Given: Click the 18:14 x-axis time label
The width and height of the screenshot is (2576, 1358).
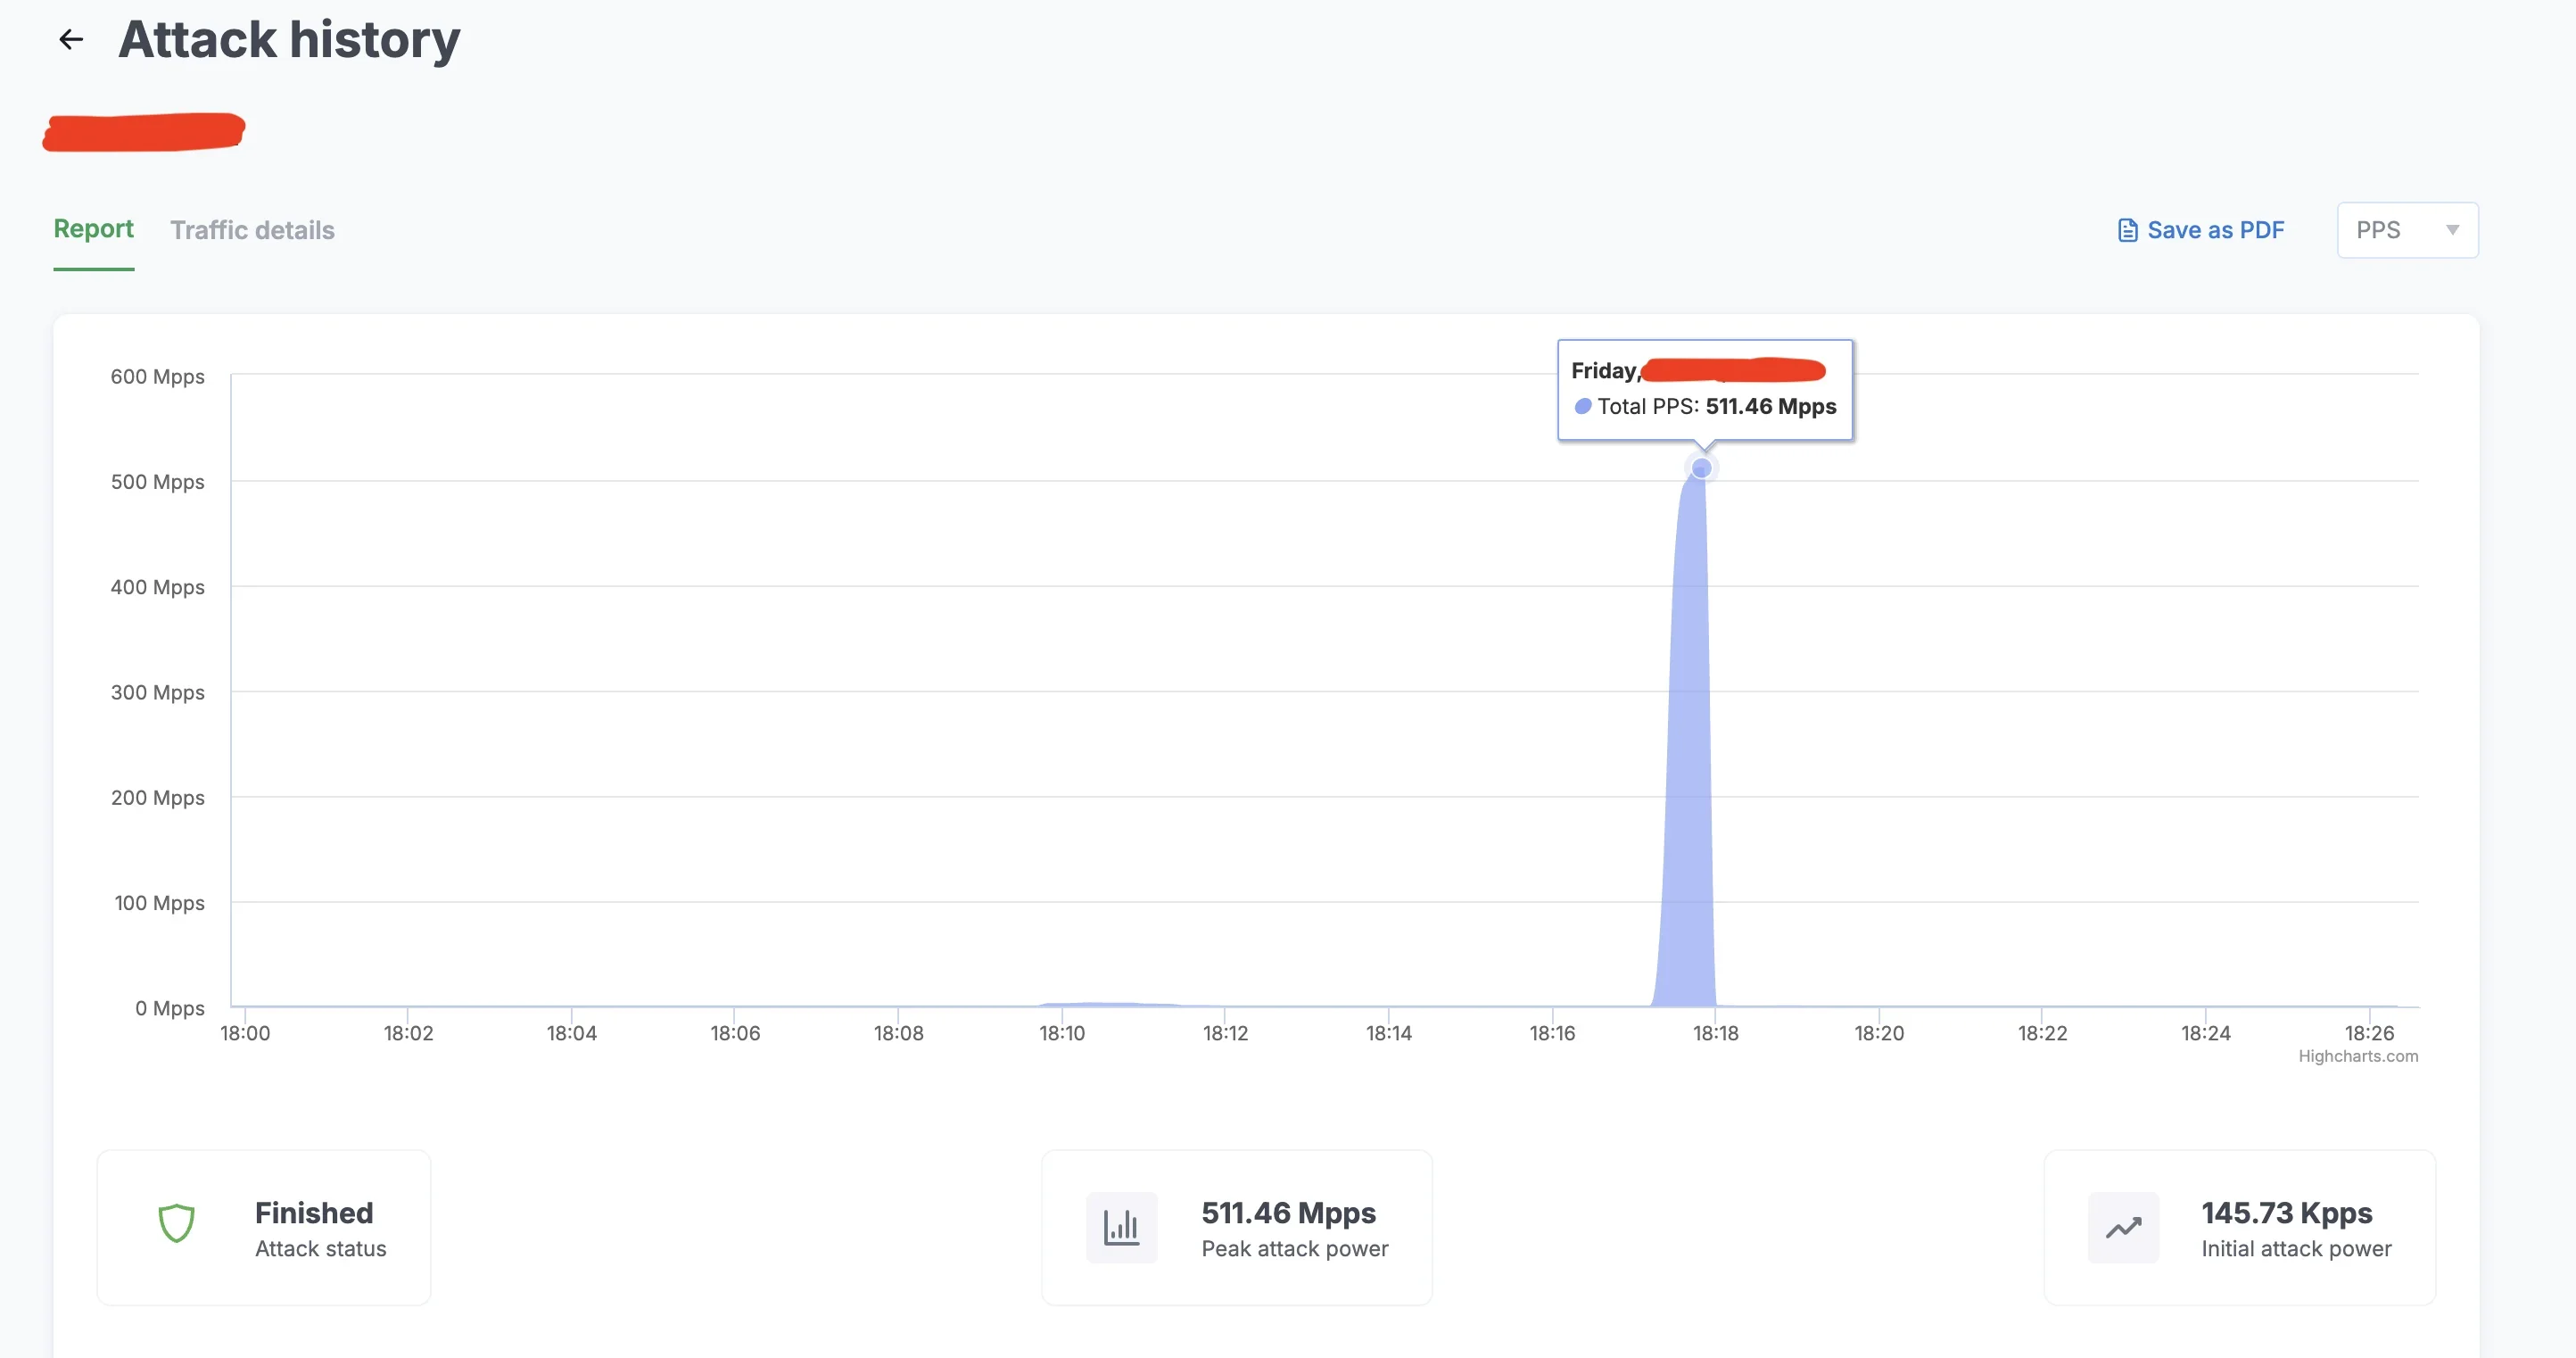Looking at the screenshot, I should (1388, 1033).
